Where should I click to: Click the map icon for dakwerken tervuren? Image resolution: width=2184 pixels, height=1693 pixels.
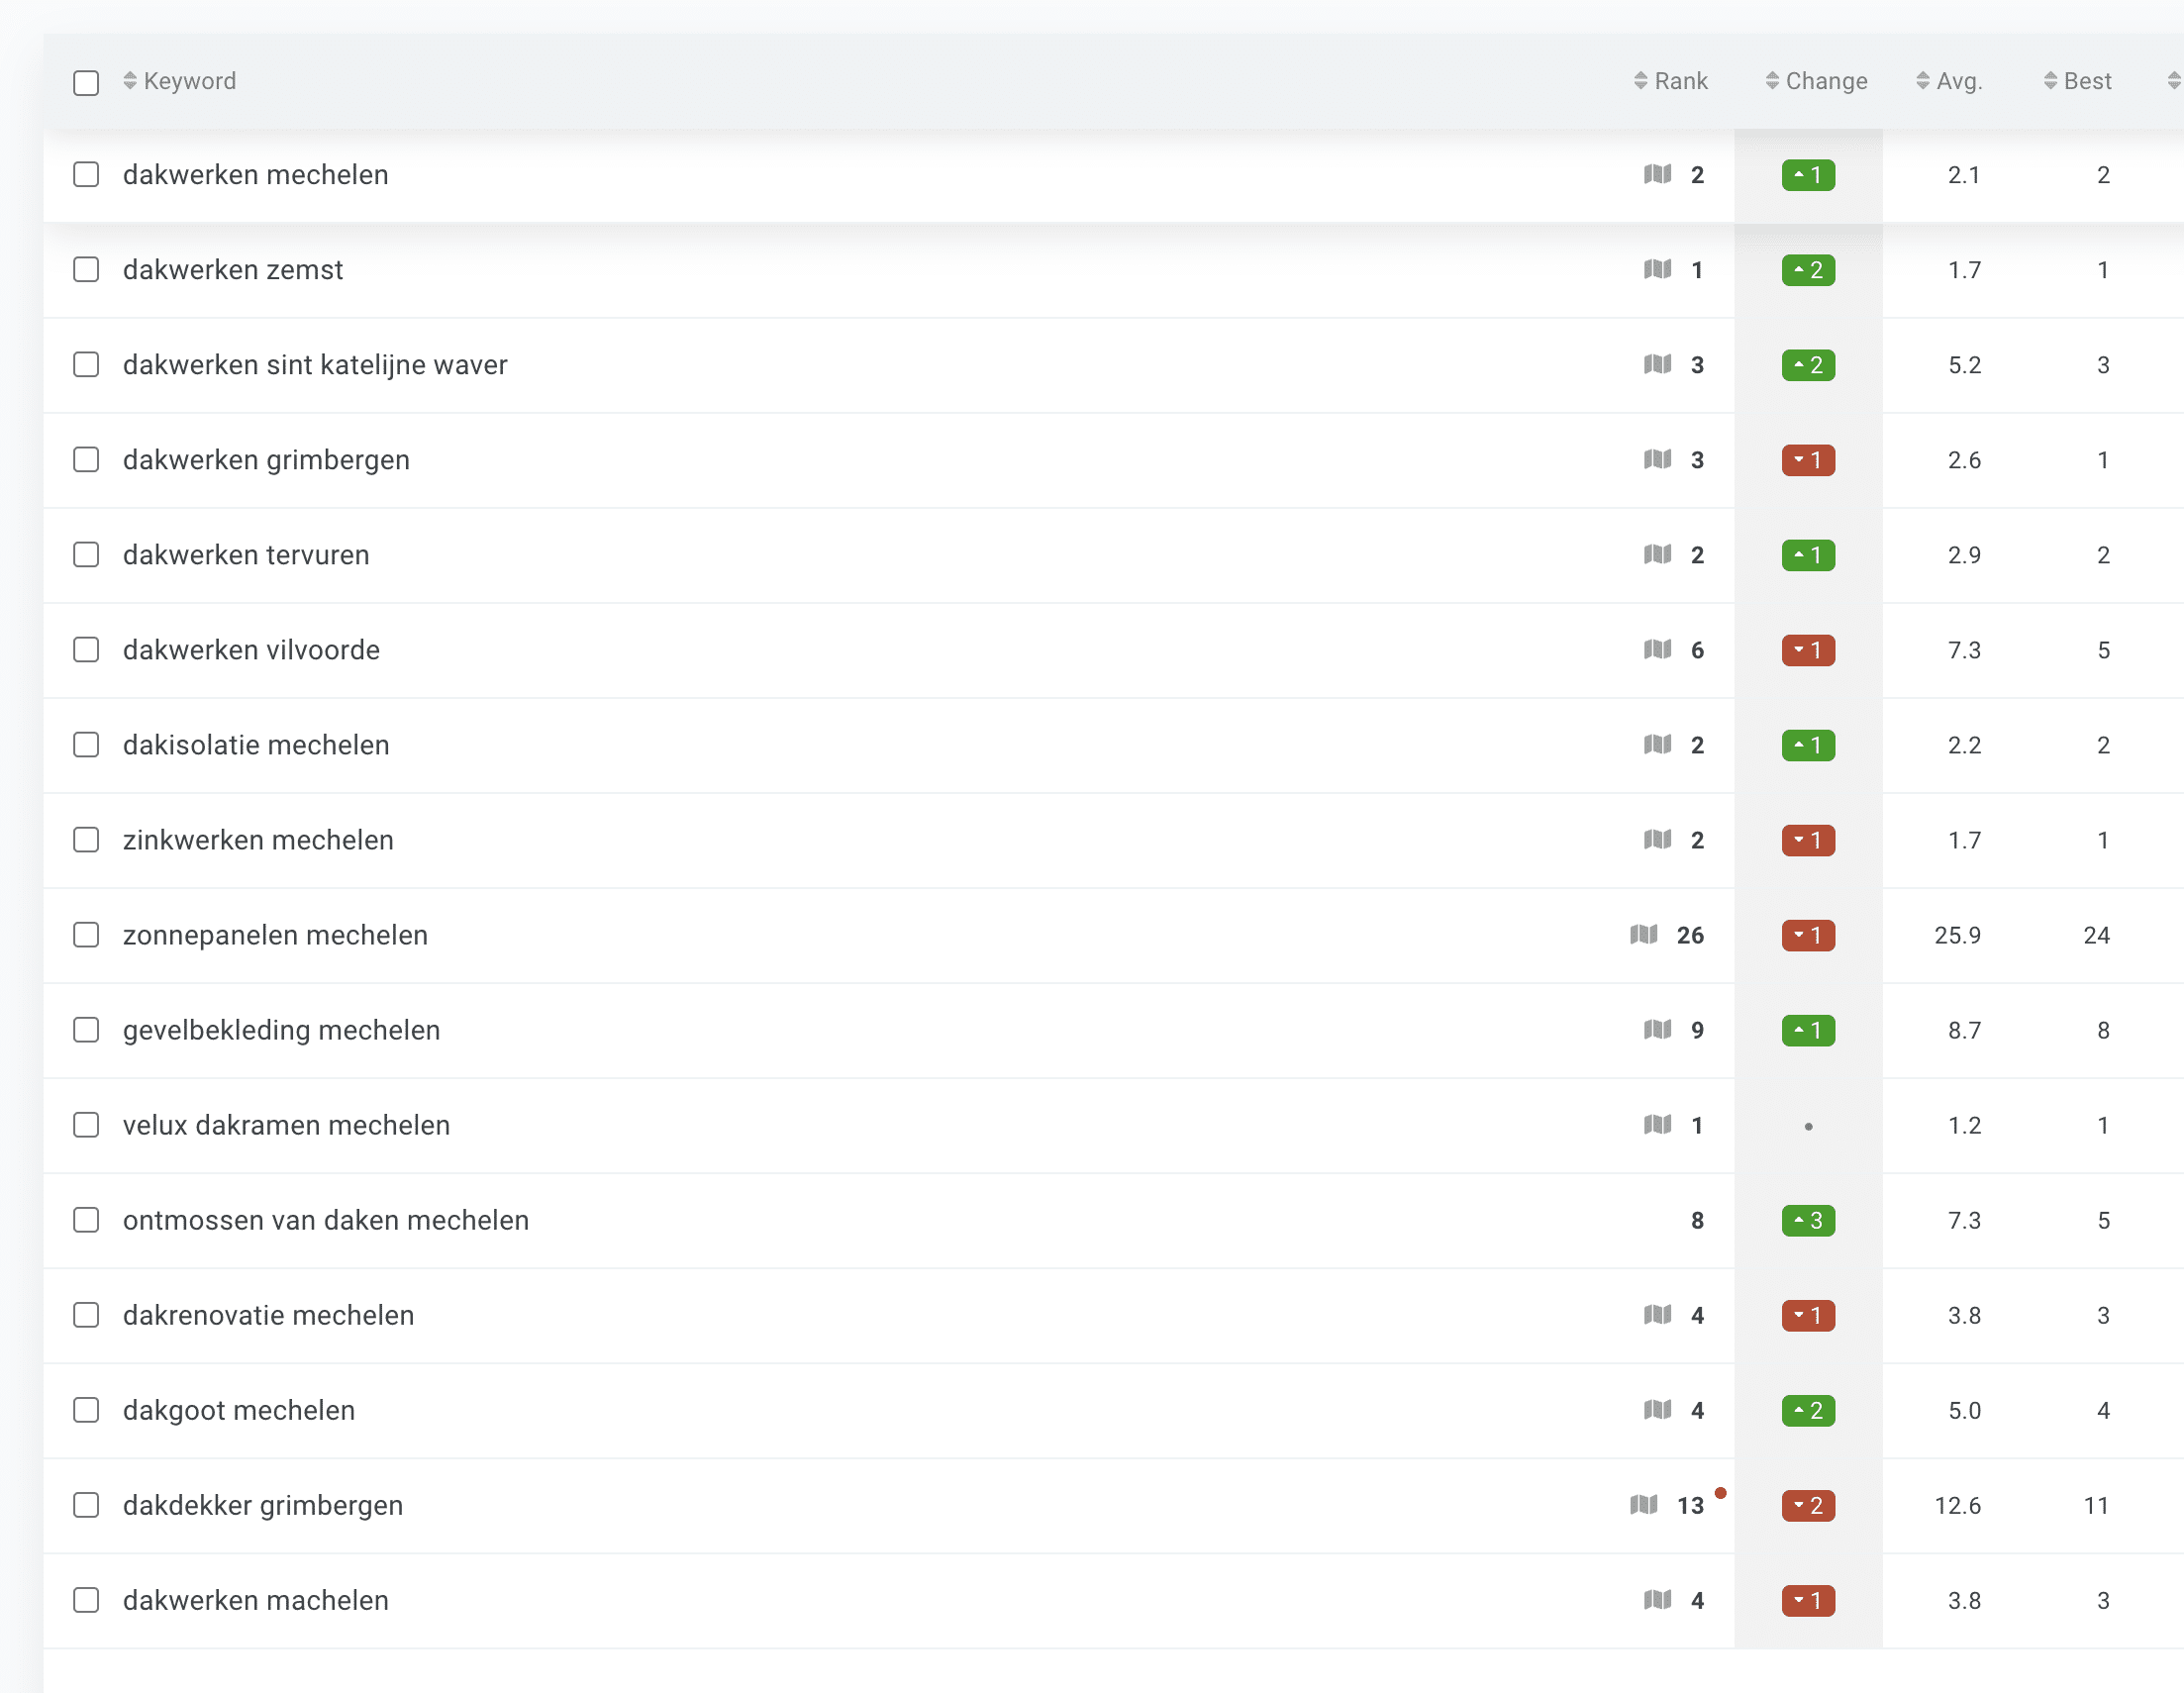pos(1657,554)
